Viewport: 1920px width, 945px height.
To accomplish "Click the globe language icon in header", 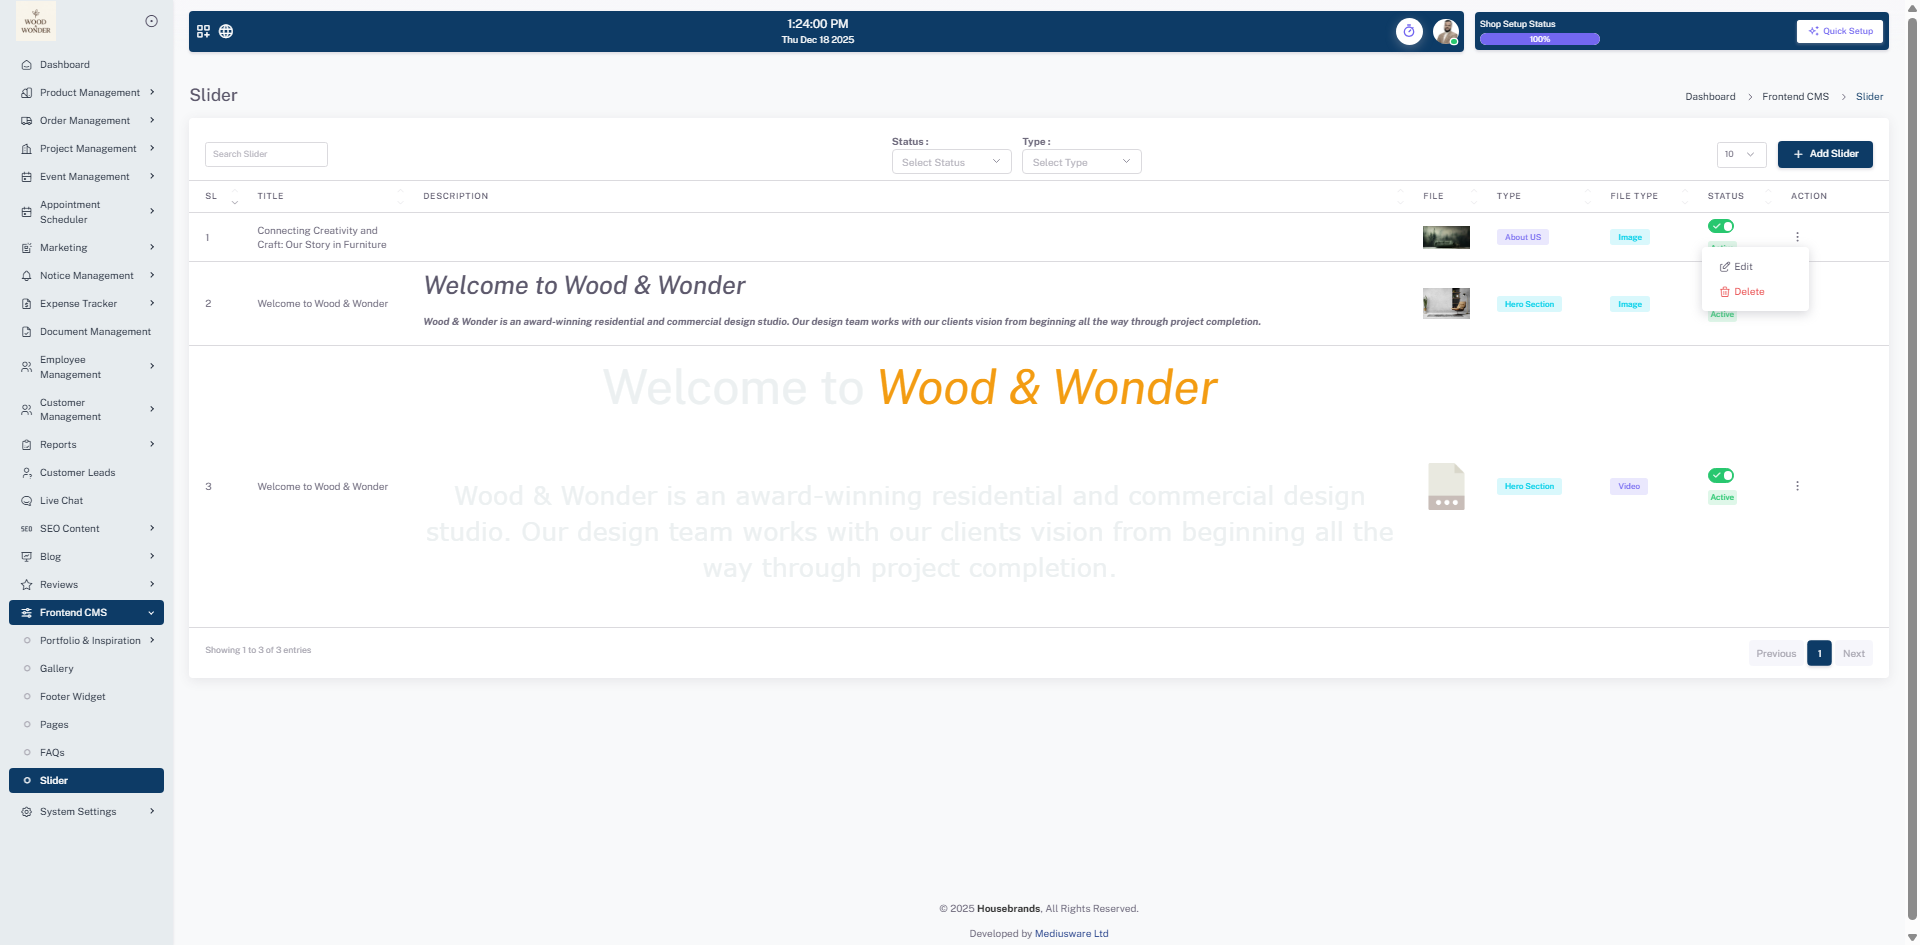I will pyautogui.click(x=226, y=31).
